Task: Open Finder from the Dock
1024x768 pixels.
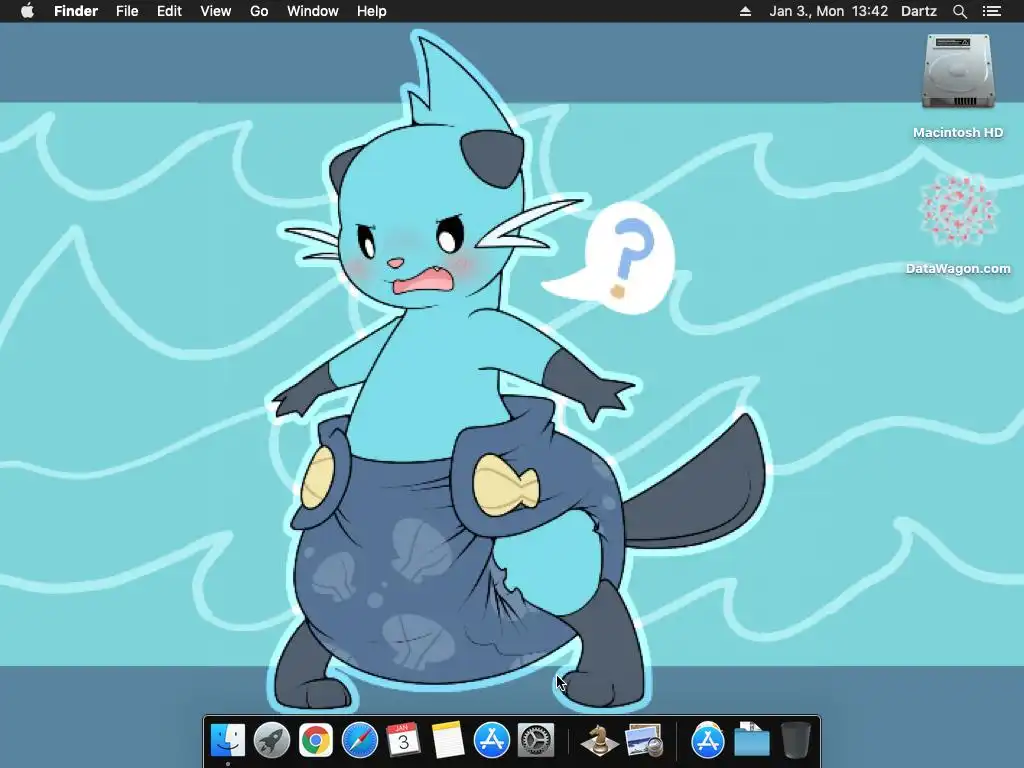Action: 228,740
